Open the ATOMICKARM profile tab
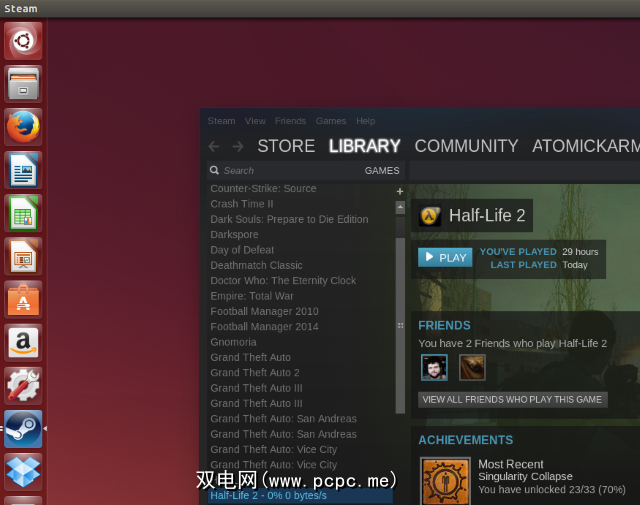Image resolution: width=640 pixels, height=505 pixels. tap(586, 146)
